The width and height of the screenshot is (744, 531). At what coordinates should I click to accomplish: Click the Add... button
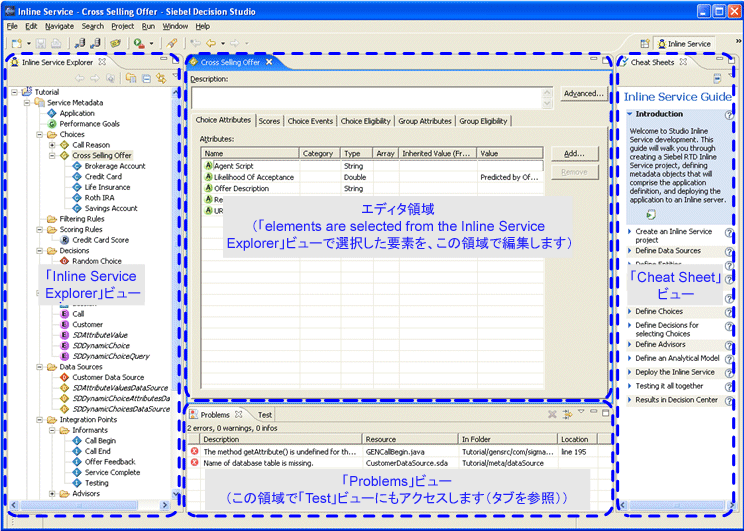click(574, 153)
